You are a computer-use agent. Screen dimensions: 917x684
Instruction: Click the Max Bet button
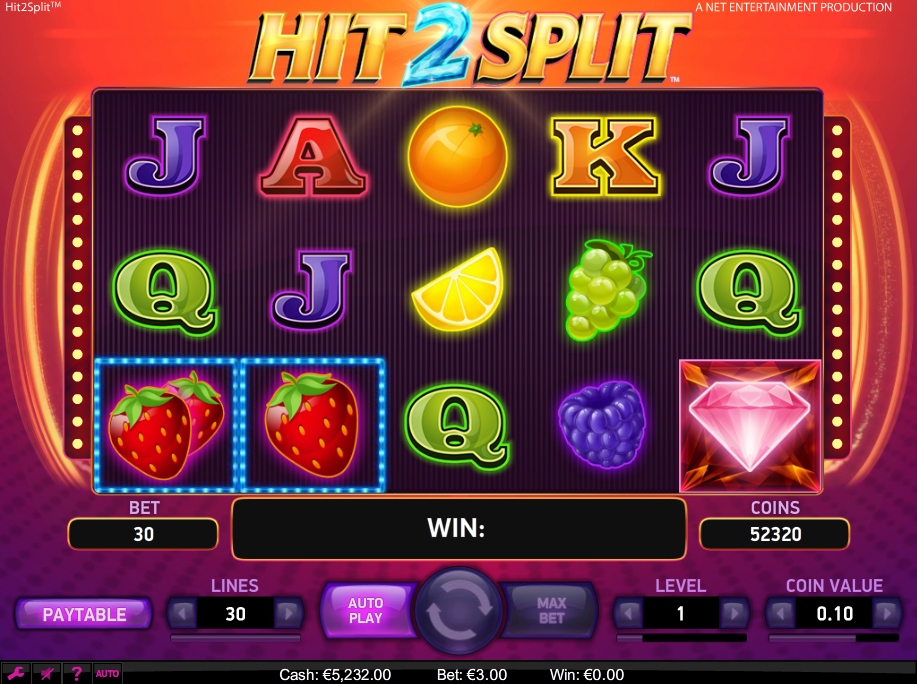tap(550, 610)
